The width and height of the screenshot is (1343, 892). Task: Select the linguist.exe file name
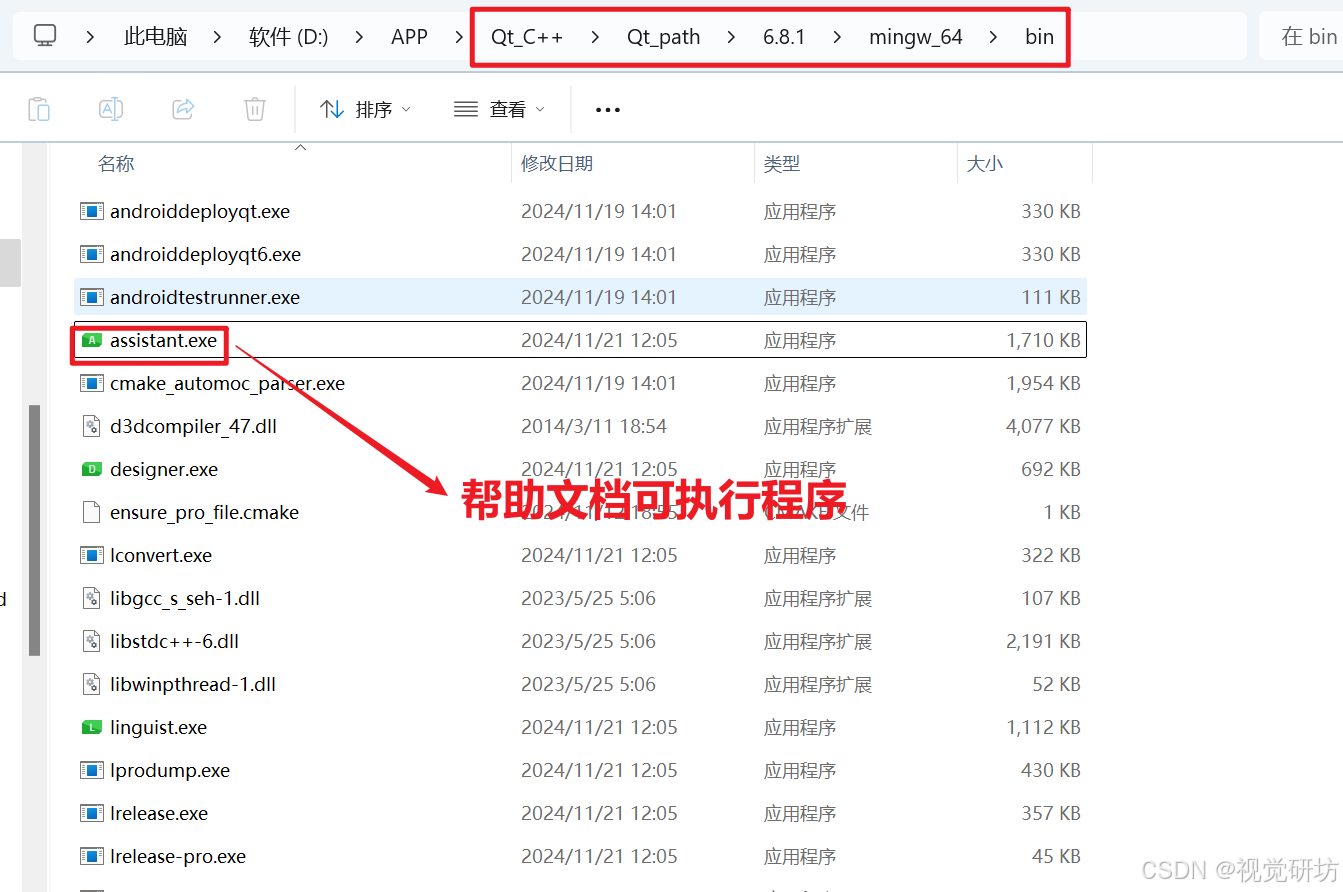click(x=158, y=727)
